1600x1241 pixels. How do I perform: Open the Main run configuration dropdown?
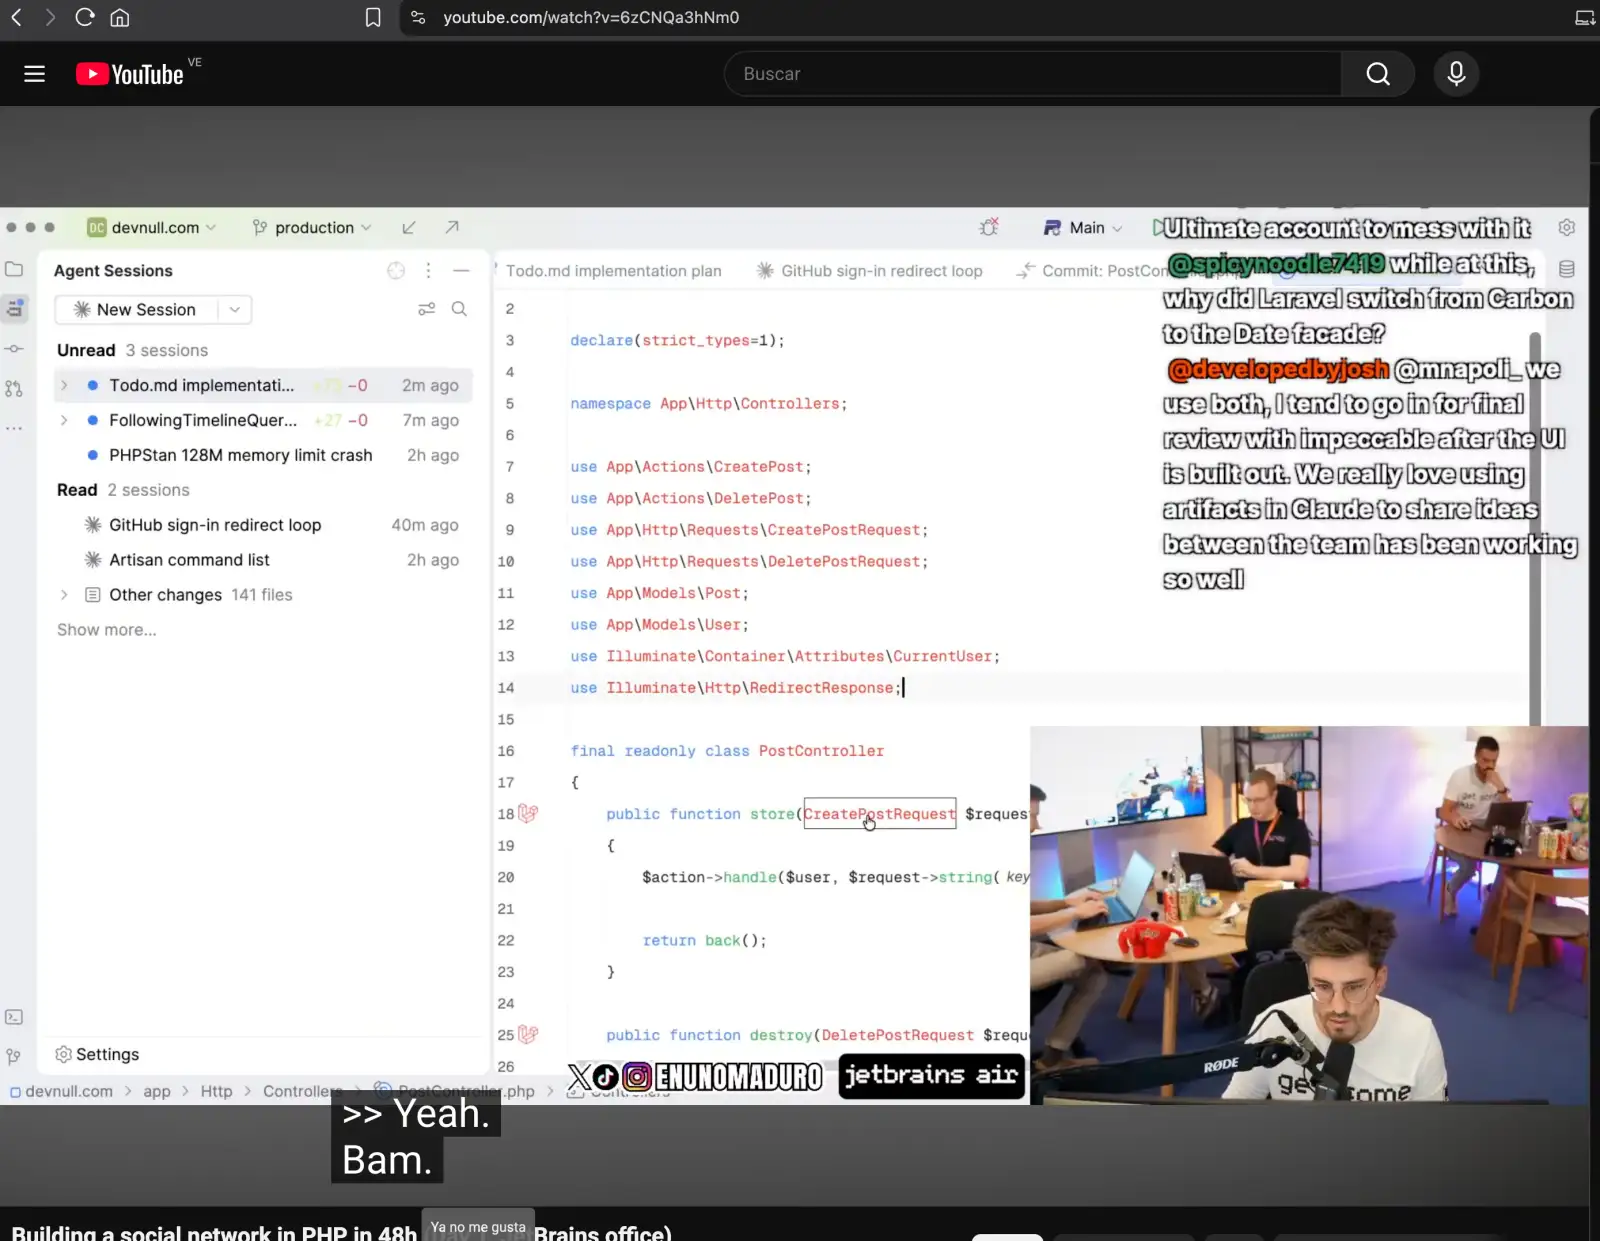click(1083, 227)
